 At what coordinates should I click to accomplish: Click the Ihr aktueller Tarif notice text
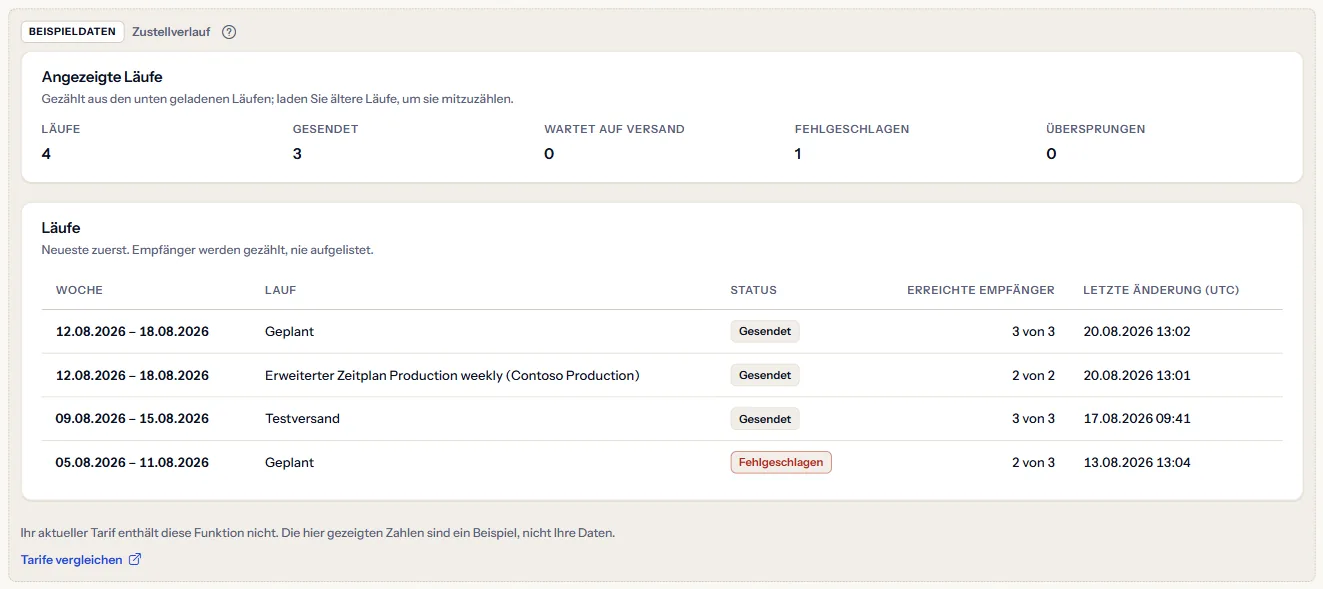coord(318,533)
